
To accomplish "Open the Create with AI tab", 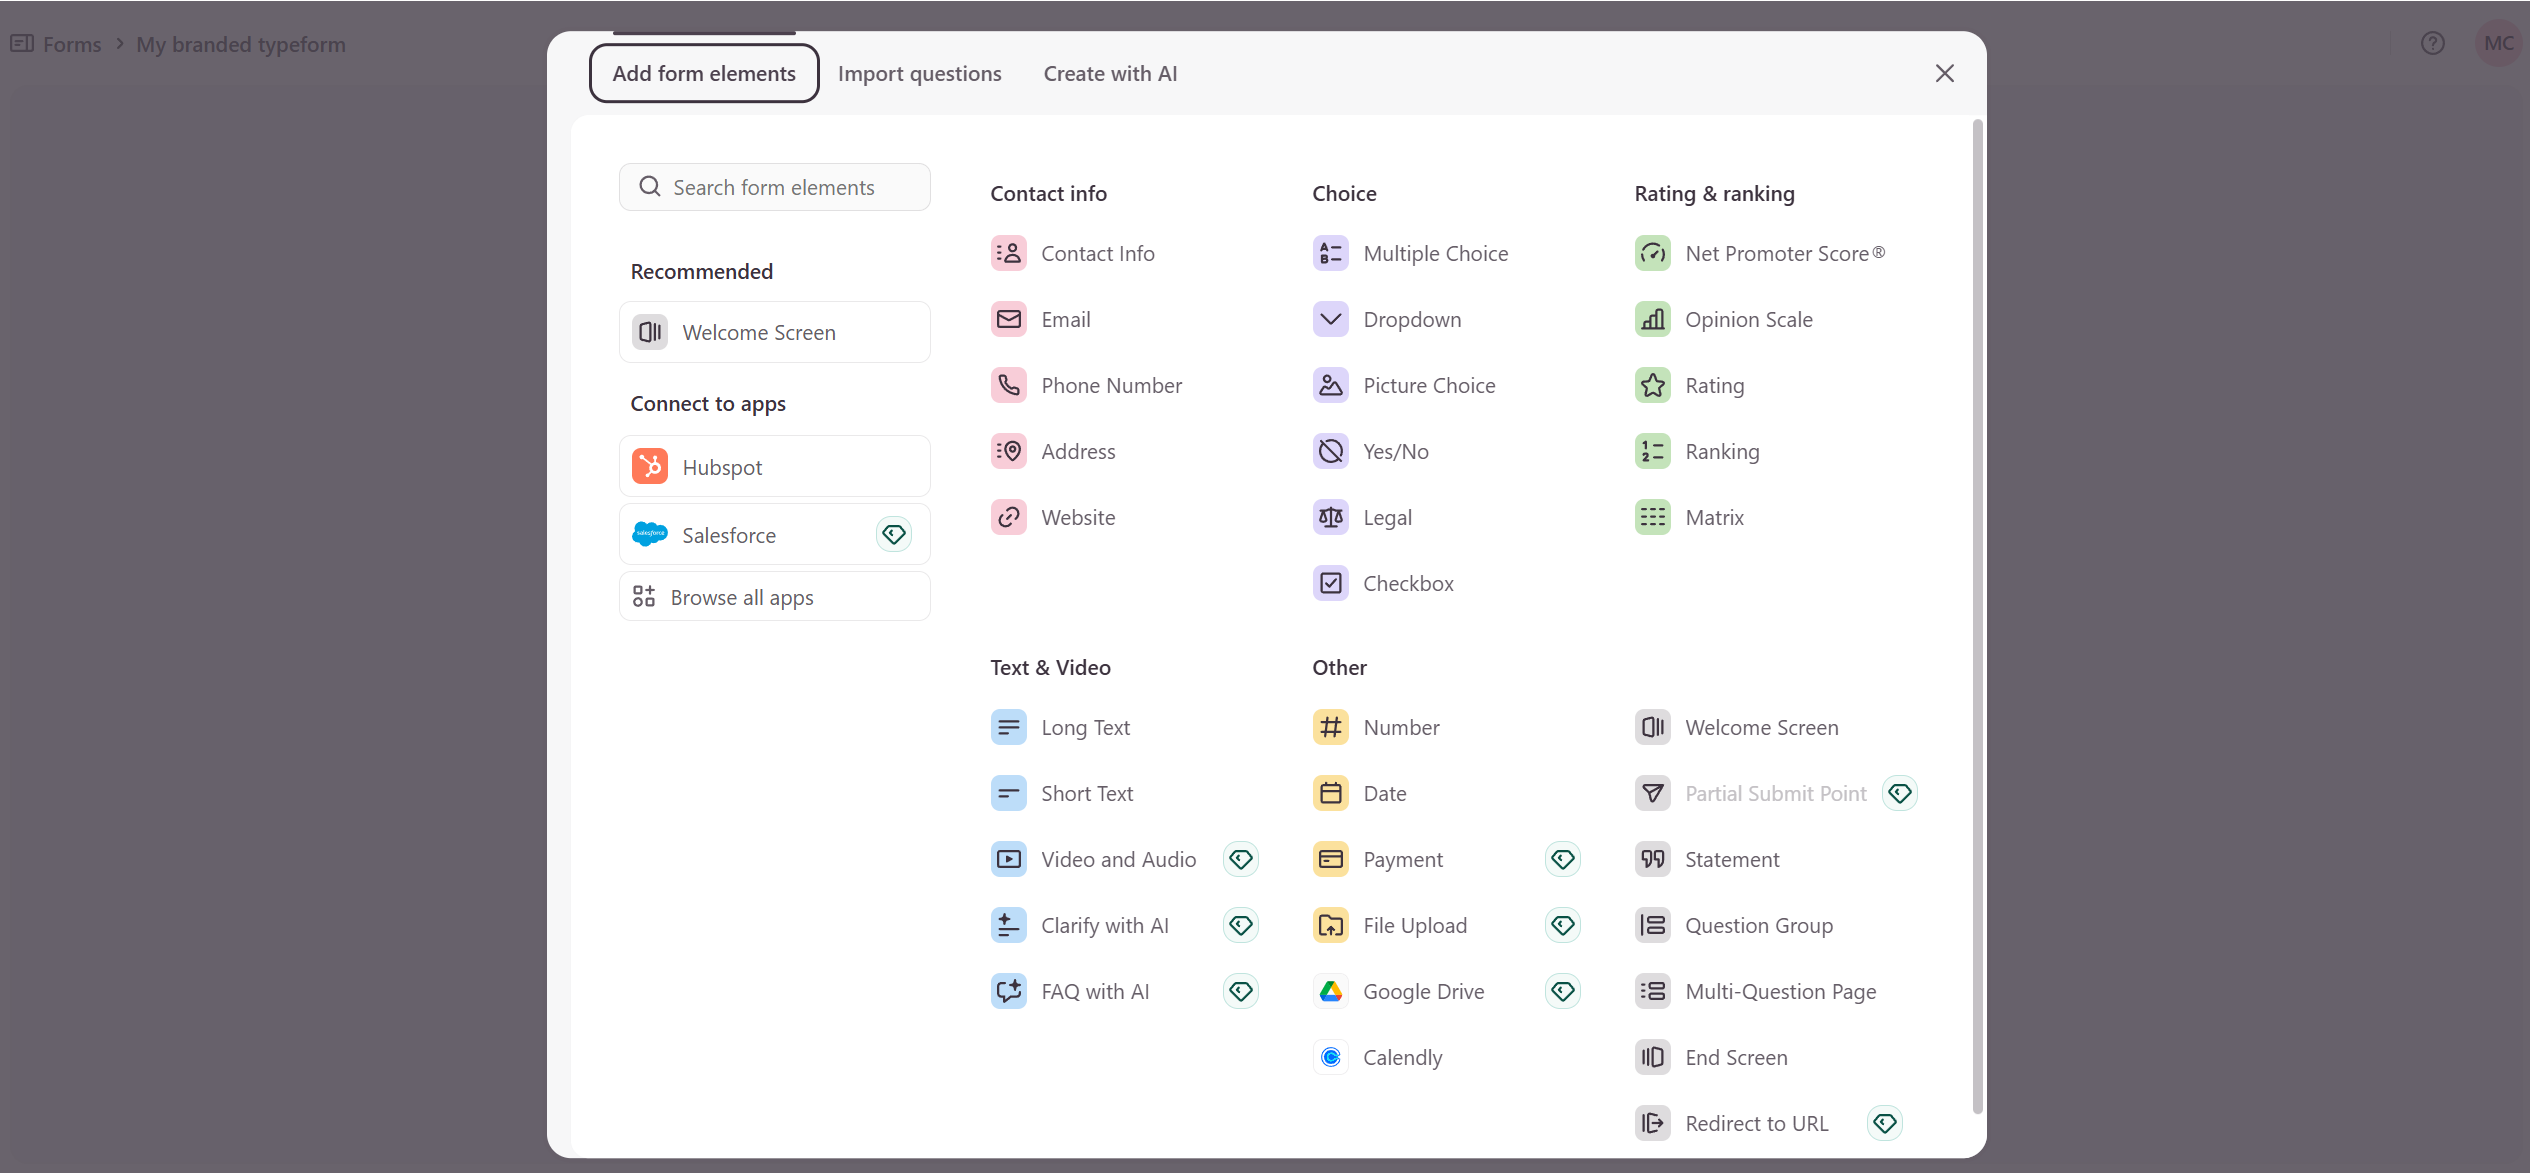I will click(1110, 73).
